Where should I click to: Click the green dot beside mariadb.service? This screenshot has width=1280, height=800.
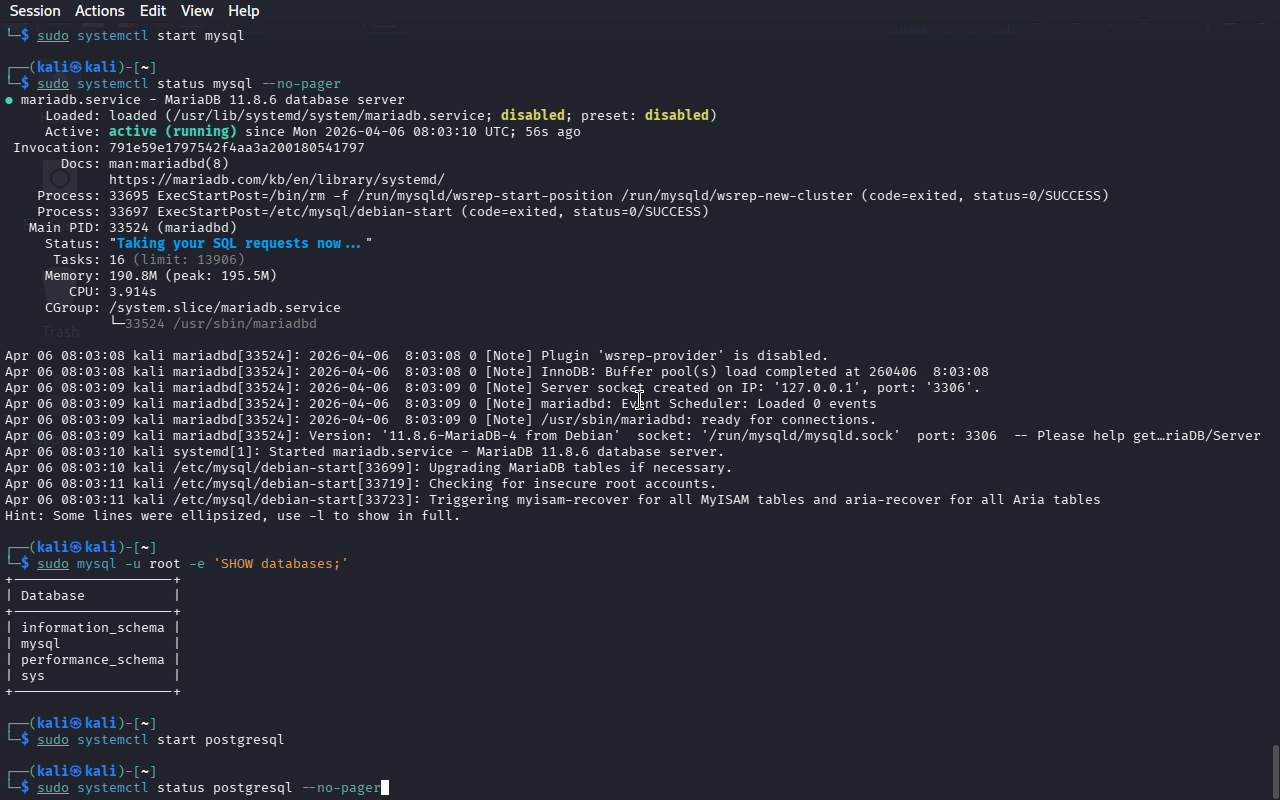[9, 100]
